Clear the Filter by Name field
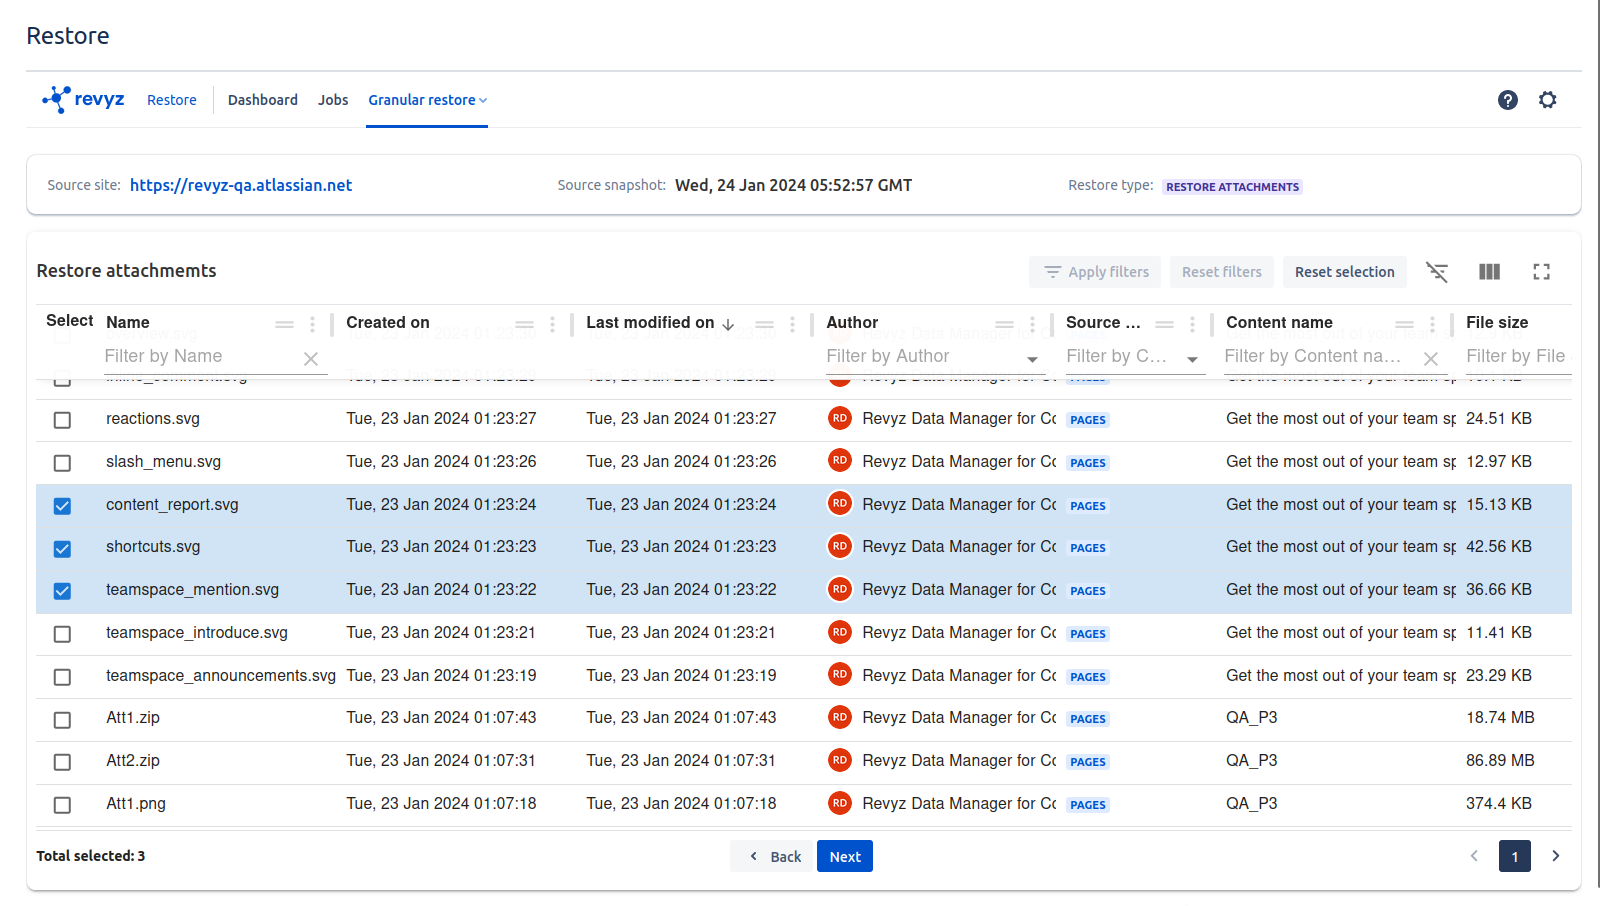The image size is (1600, 906). [311, 358]
